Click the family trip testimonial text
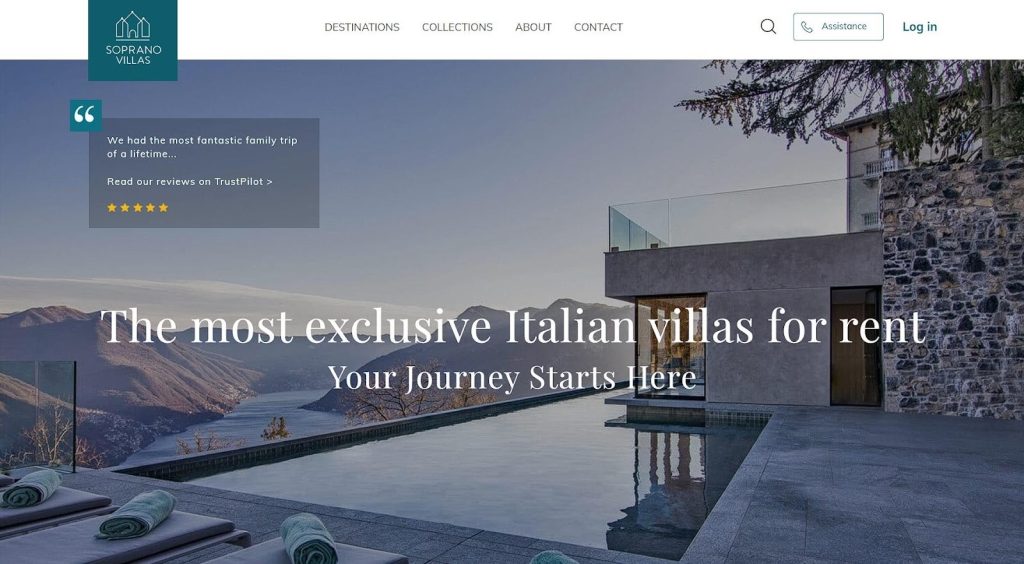 202,147
